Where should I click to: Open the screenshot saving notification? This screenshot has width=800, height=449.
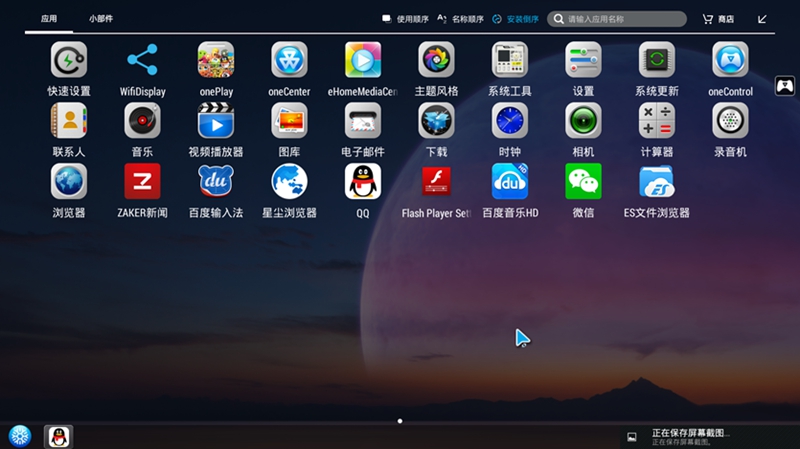710,436
